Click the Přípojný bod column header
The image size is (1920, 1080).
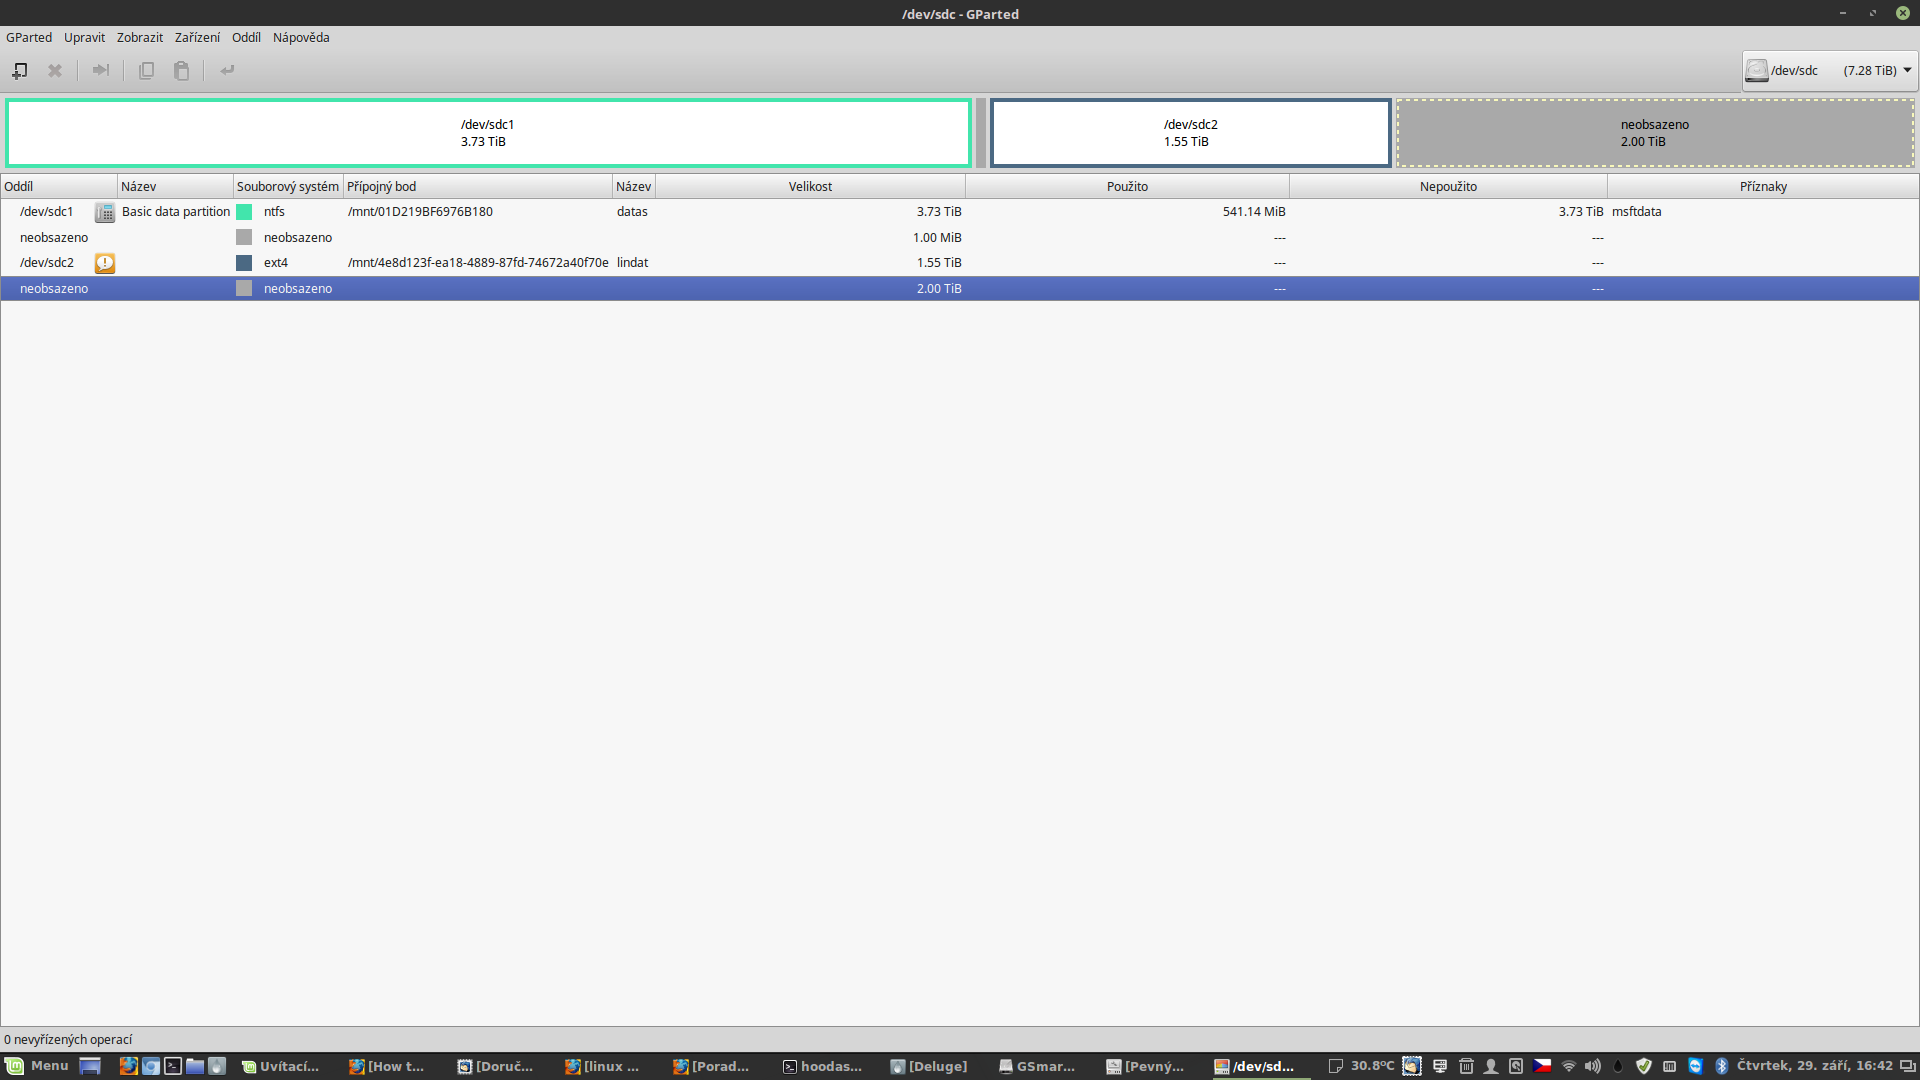point(477,186)
